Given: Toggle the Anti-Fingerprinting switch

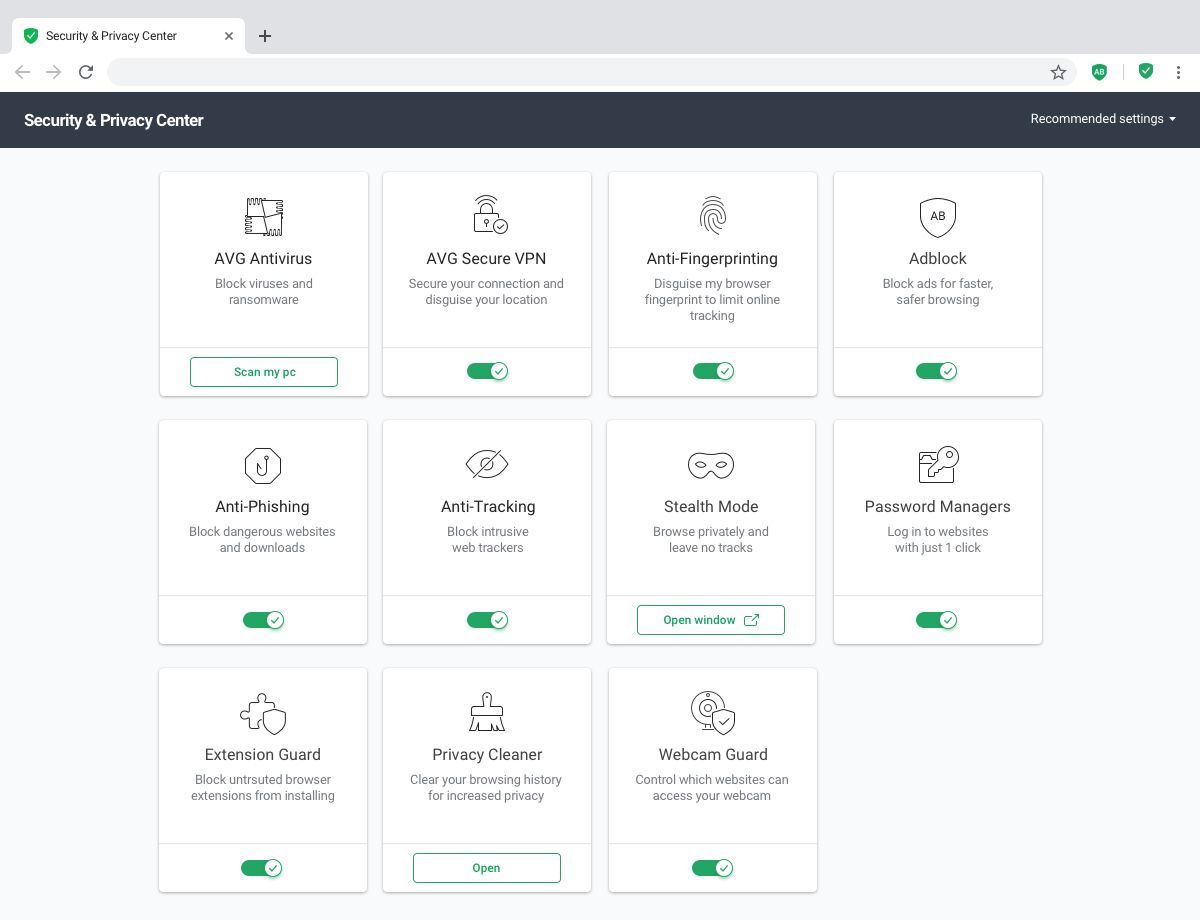Looking at the screenshot, I should (714, 371).
